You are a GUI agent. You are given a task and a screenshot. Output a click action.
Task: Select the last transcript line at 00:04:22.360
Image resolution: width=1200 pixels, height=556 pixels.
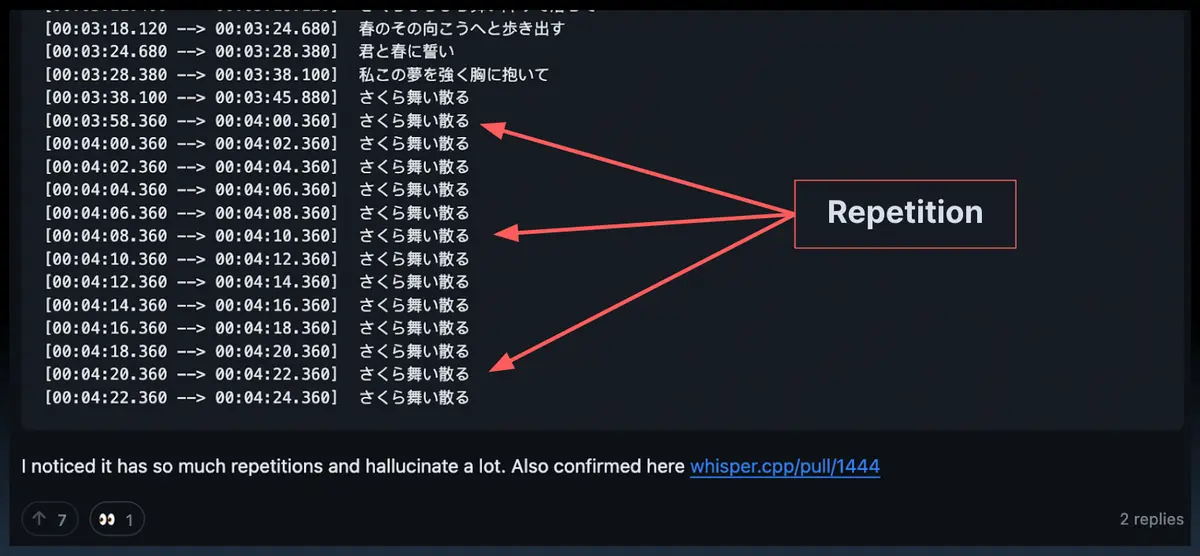[x=257, y=398]
